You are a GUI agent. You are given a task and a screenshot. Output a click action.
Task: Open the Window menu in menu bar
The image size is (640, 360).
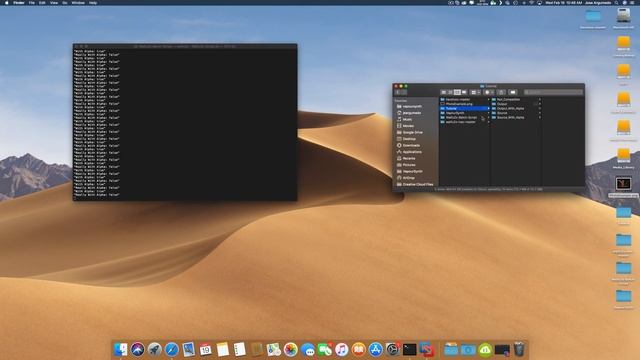pos(78,2)
